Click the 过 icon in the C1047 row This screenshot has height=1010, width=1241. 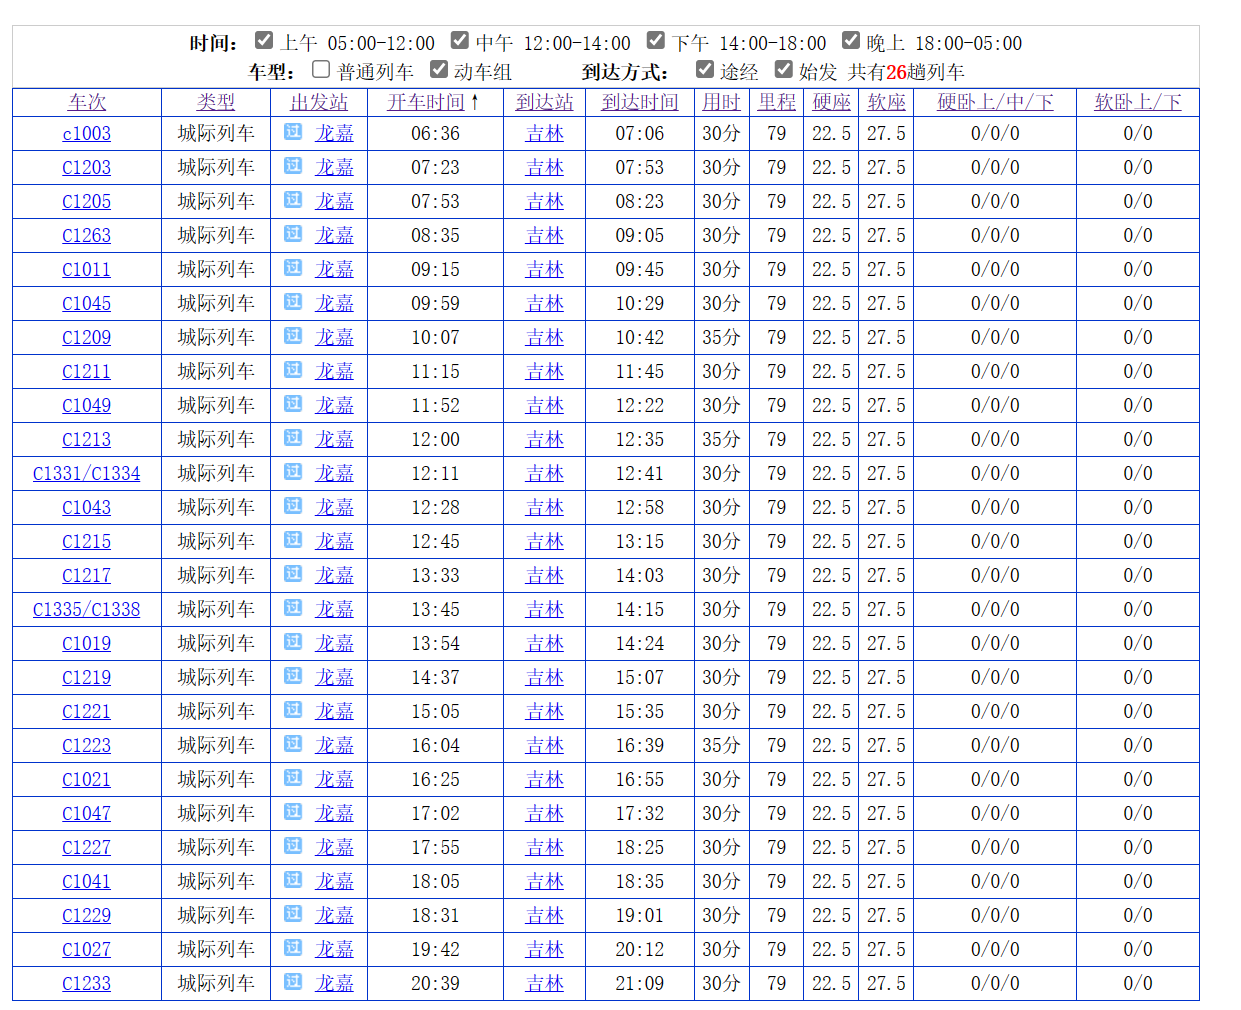point(293,812)
